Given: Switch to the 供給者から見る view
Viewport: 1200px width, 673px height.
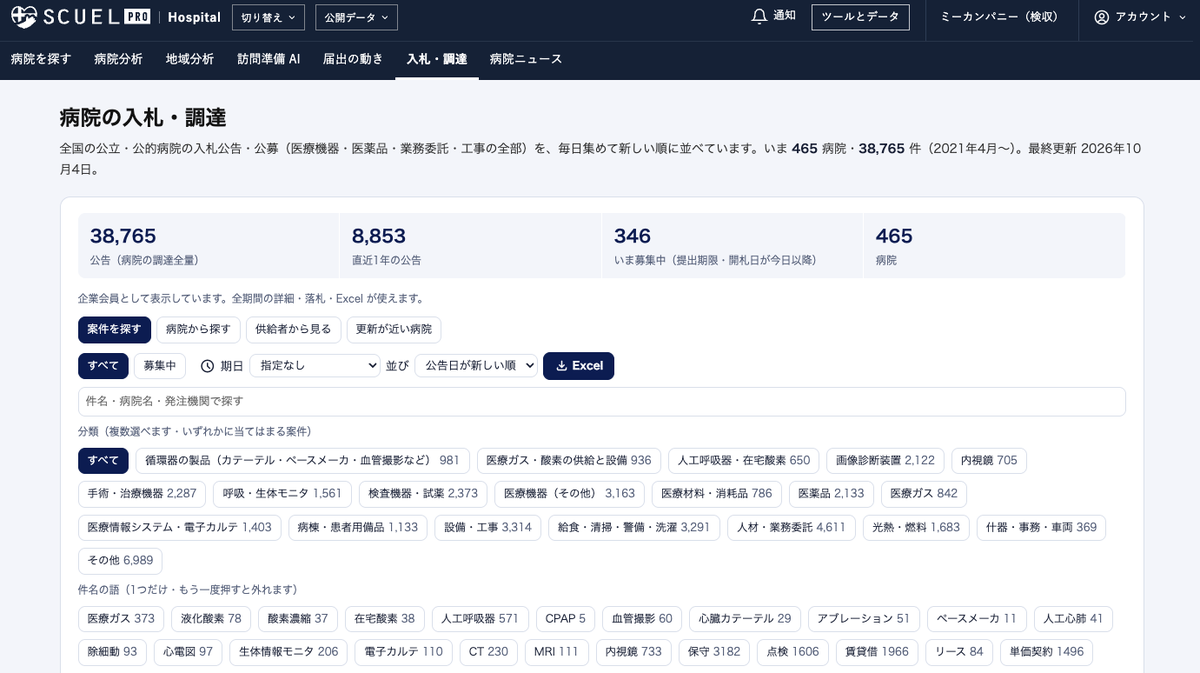Looking at the screenshot, I should pos(294,330).
